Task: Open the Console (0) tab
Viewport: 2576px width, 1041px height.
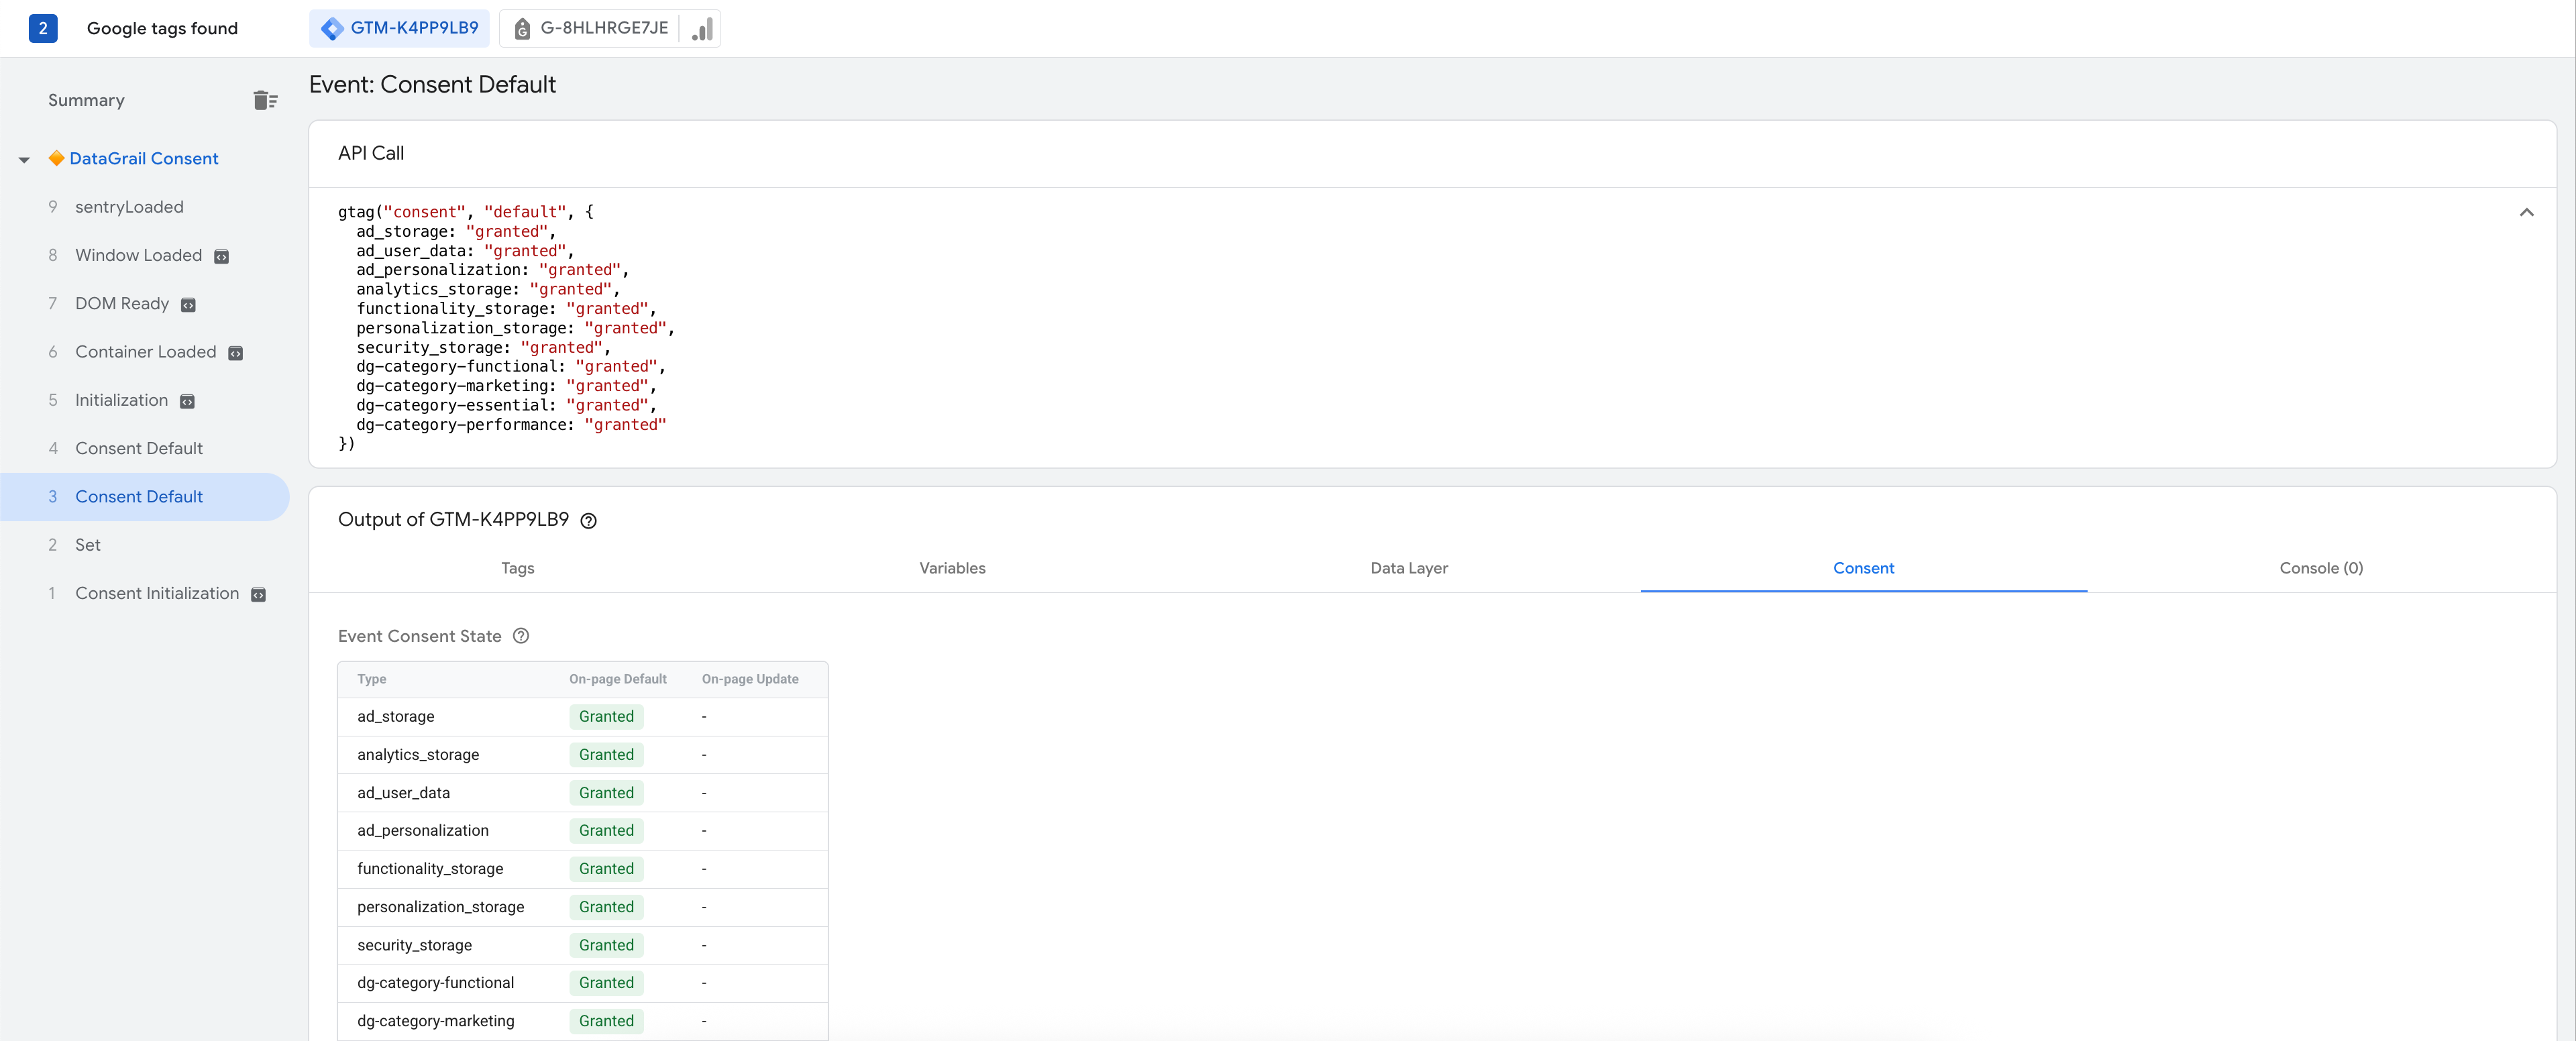Action: [2321, 568]
